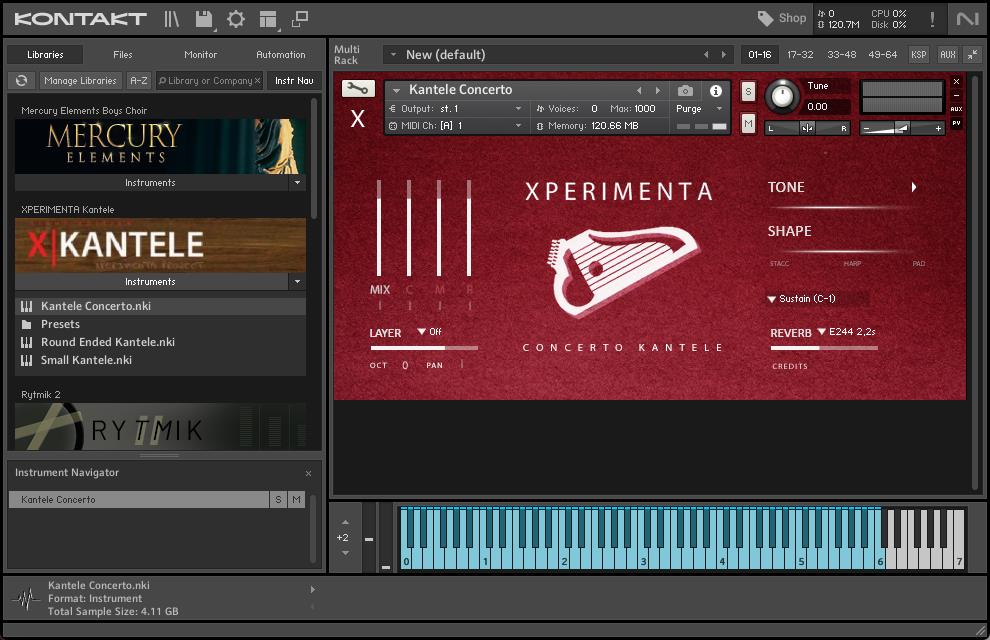
Task: Open the REVERB E244 preset dropdown
Action: [846, 332]
